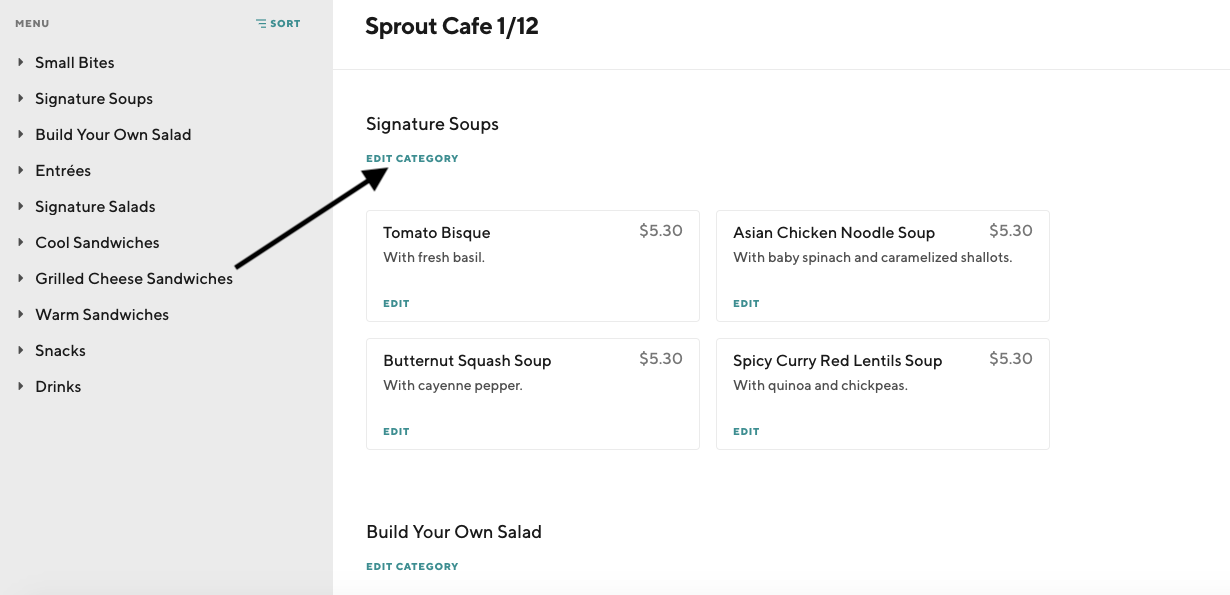Select Grilled Cheese Sandwiches menu item
The width and height of the screenshot is (1230, 595).
click(x=134, y=279)
